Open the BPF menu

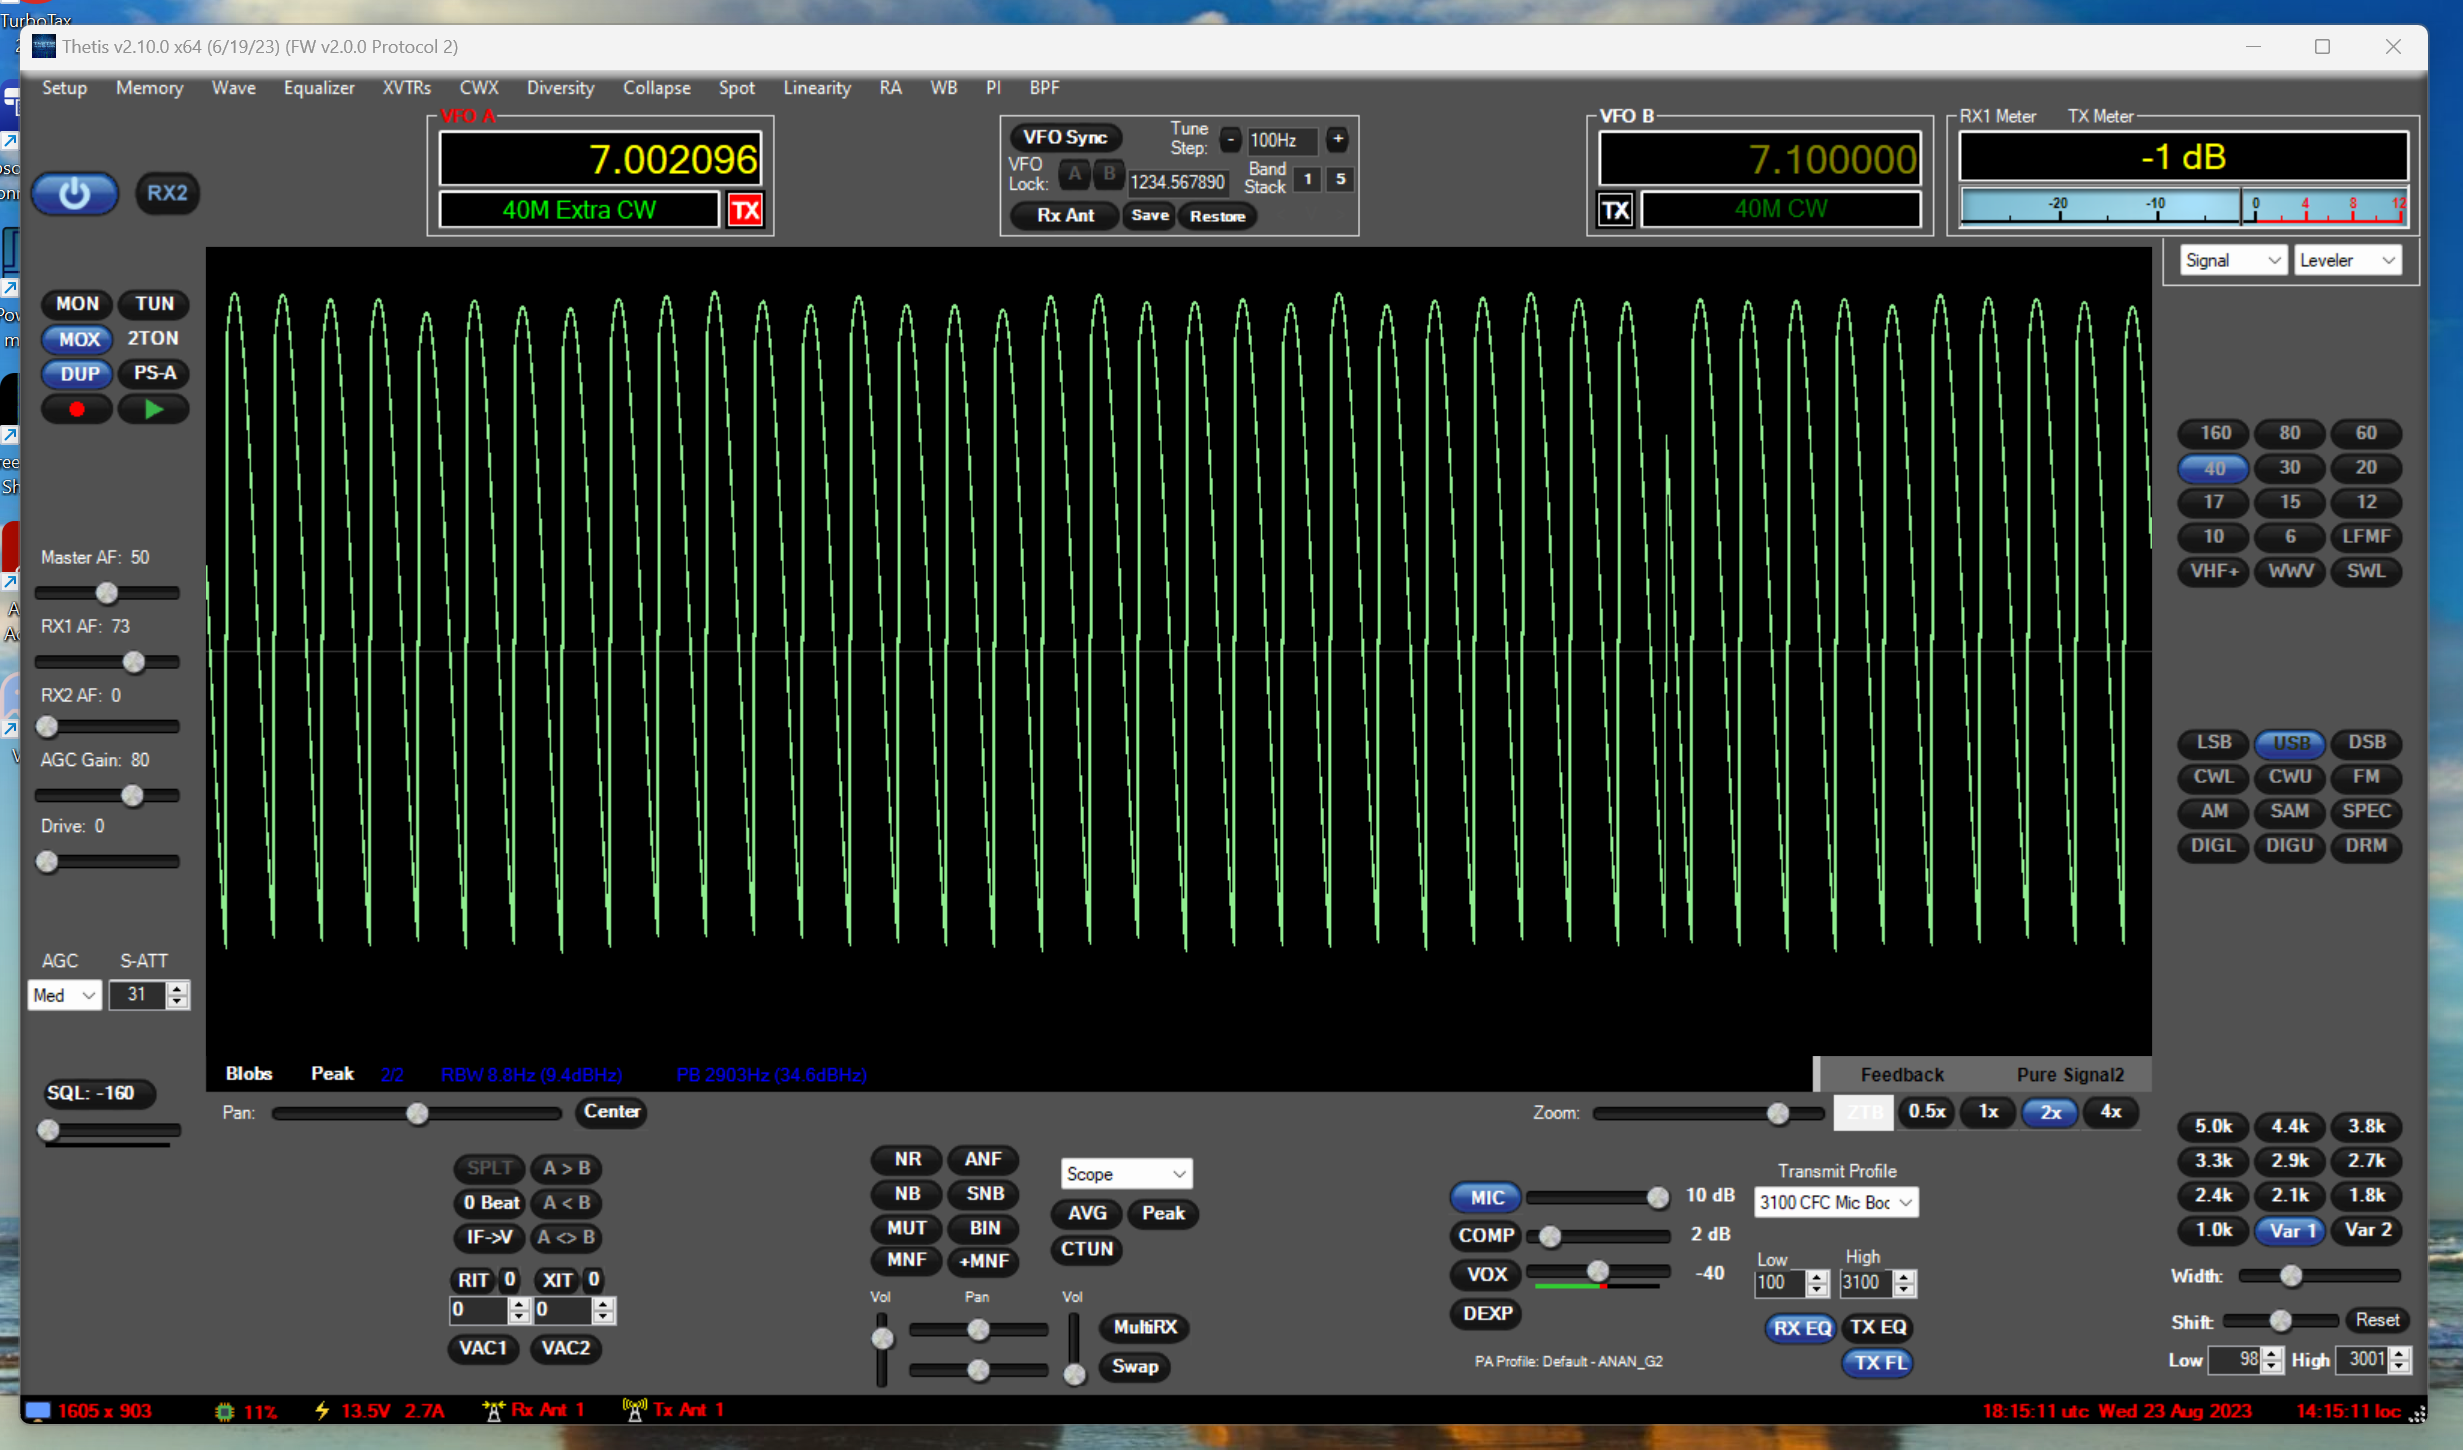point(1044,88)
